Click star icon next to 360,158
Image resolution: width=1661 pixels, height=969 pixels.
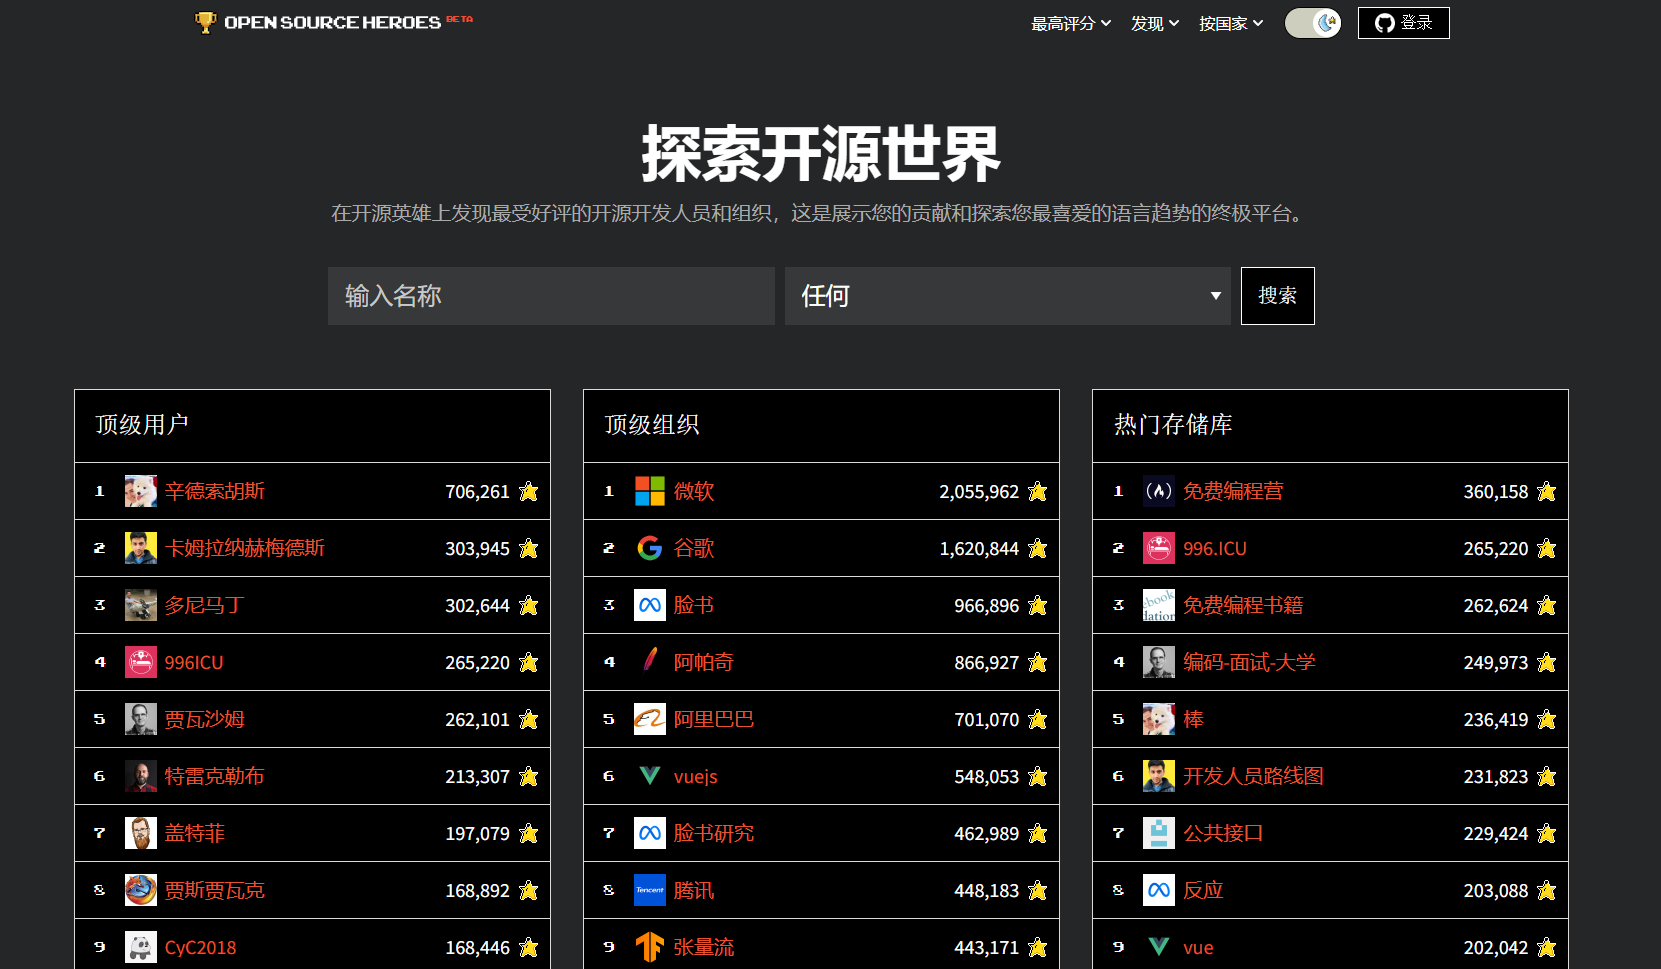pyautogui.click(x=1547, y=491)
